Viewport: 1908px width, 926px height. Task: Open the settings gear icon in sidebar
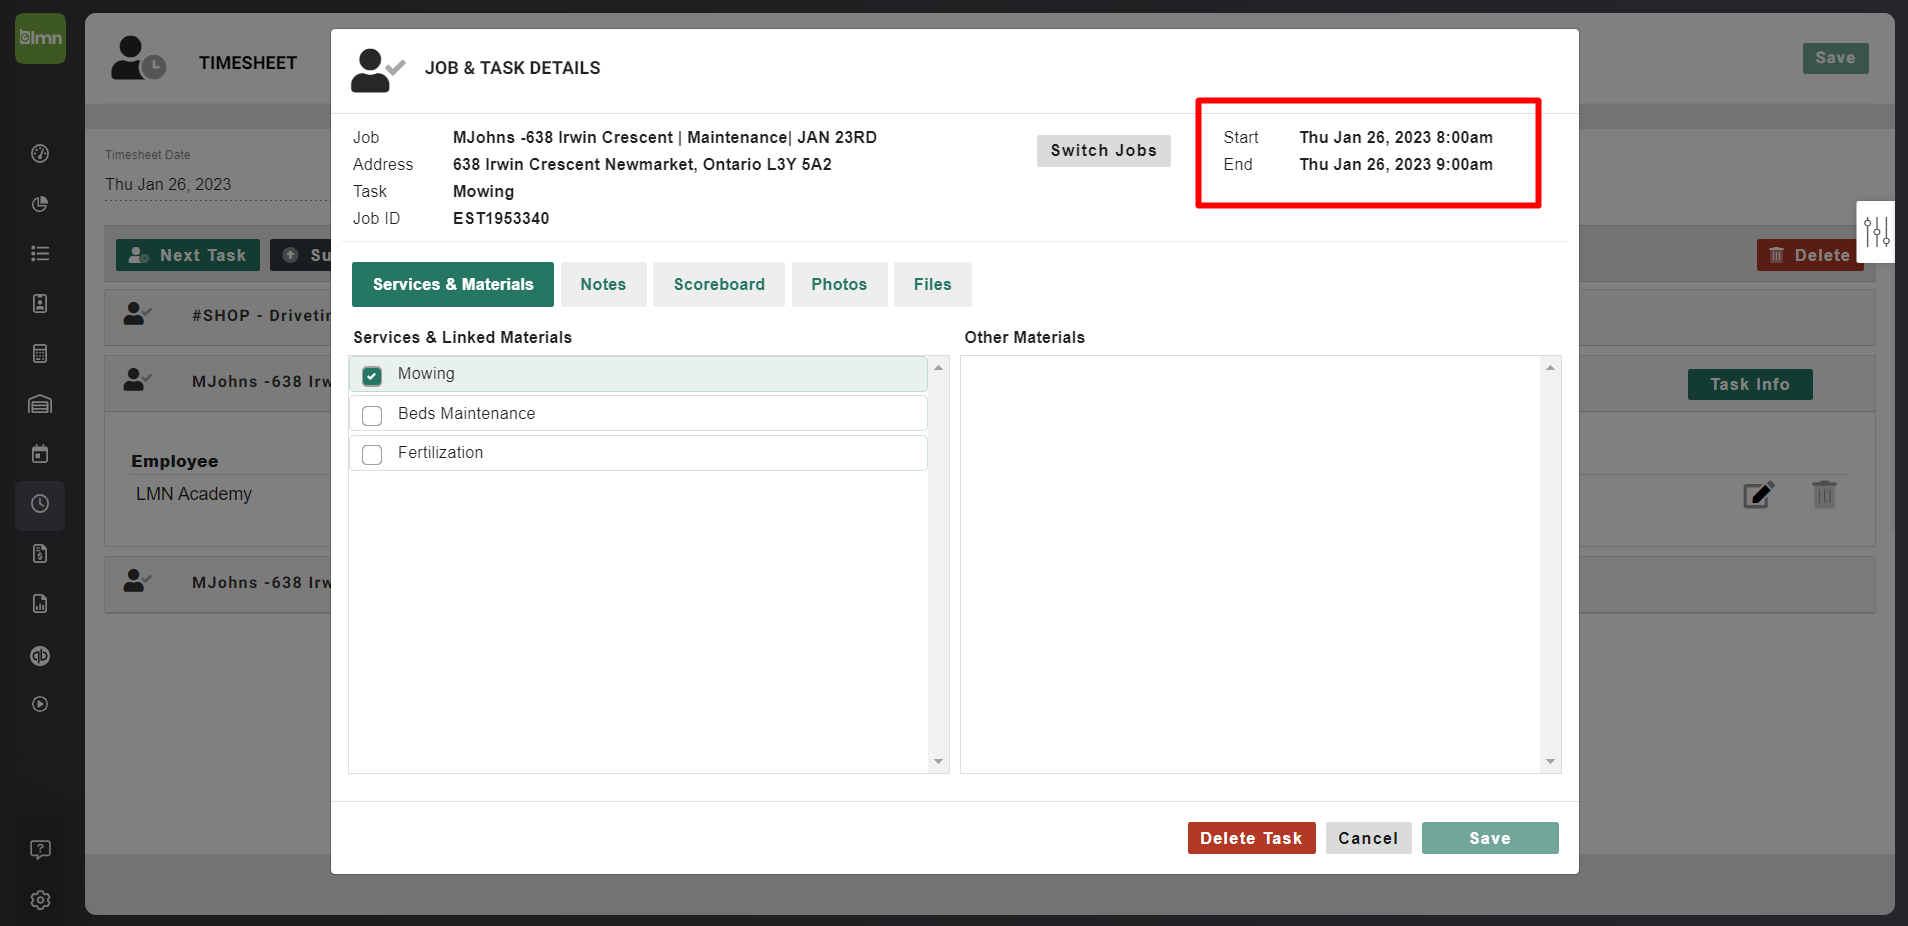pyautogui.click(x=40, y=900)
